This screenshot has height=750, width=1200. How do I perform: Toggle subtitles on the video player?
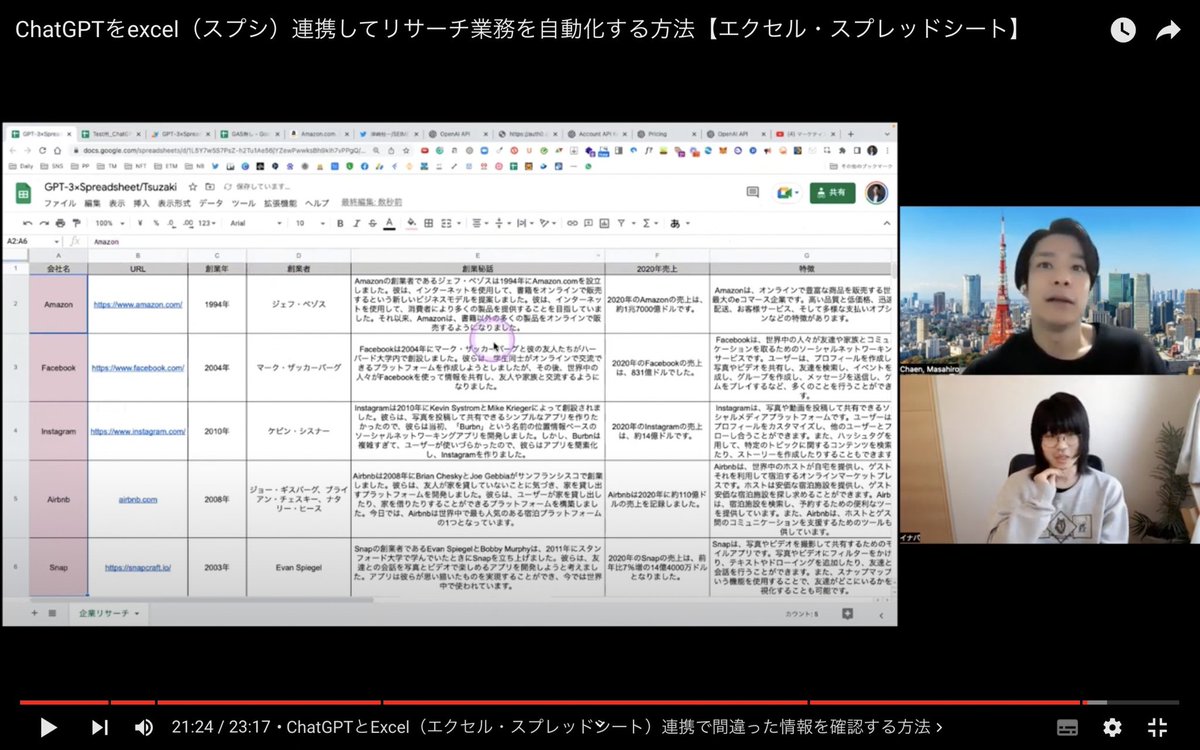[x=1067, y=727]
